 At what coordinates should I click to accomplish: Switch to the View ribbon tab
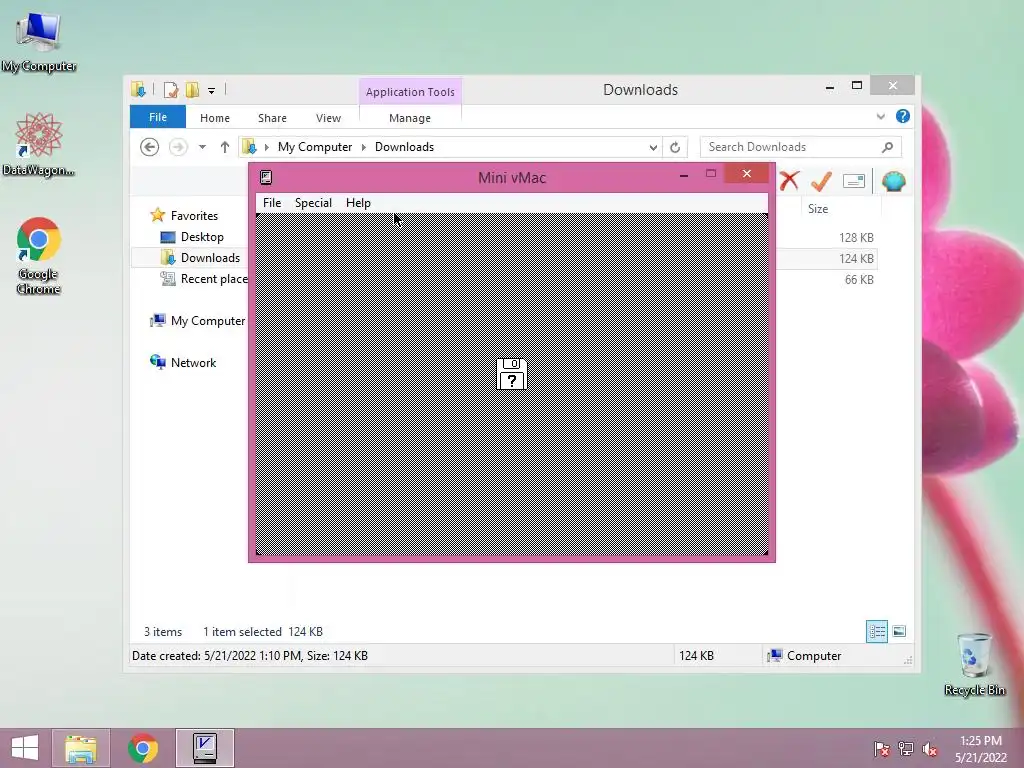(328, 118)
